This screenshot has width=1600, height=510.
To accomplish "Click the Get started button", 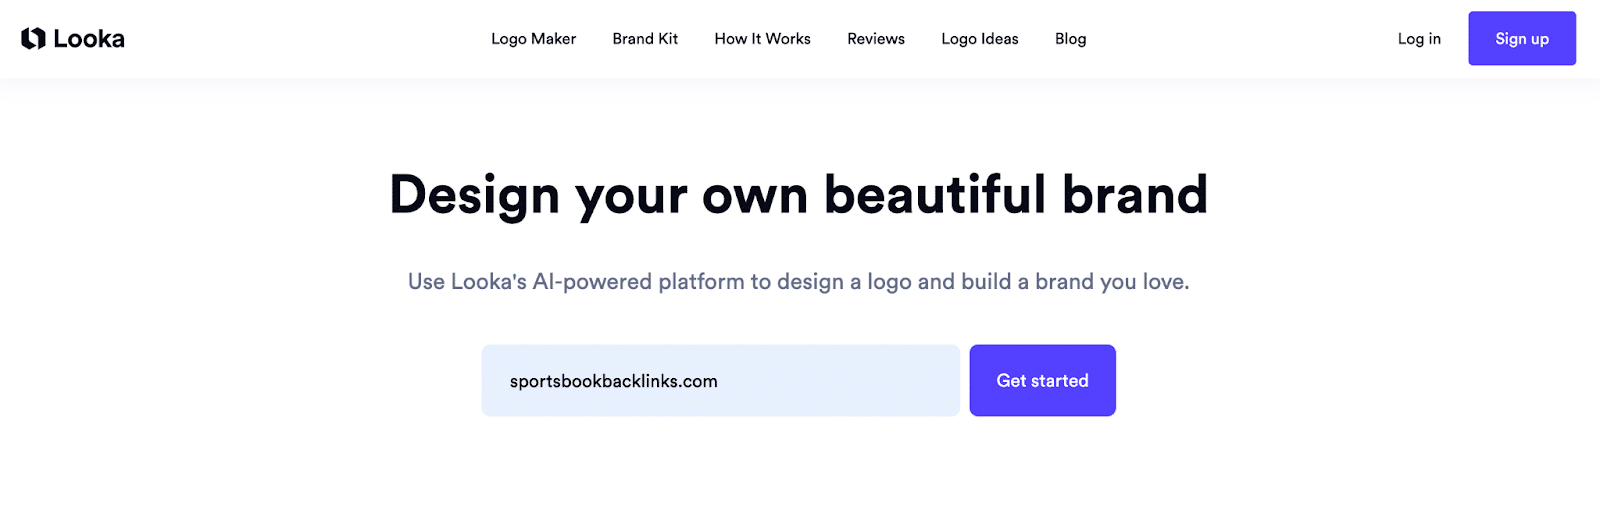I will point(1042,380).
